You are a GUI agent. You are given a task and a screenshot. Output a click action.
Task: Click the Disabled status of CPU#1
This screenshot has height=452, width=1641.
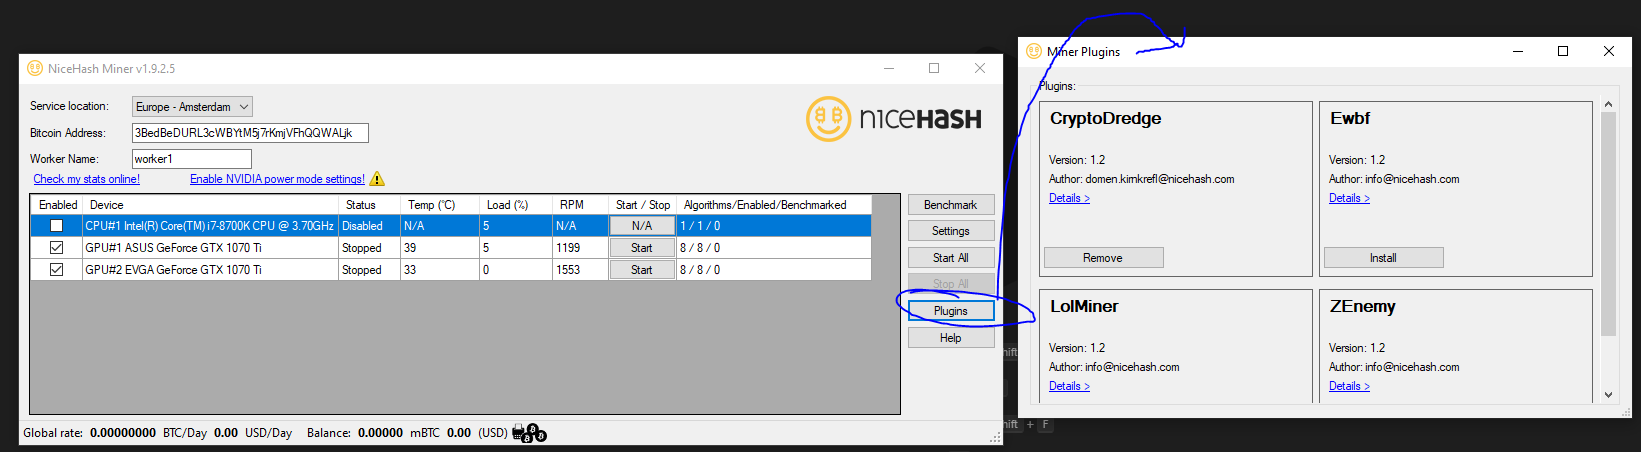362,226
